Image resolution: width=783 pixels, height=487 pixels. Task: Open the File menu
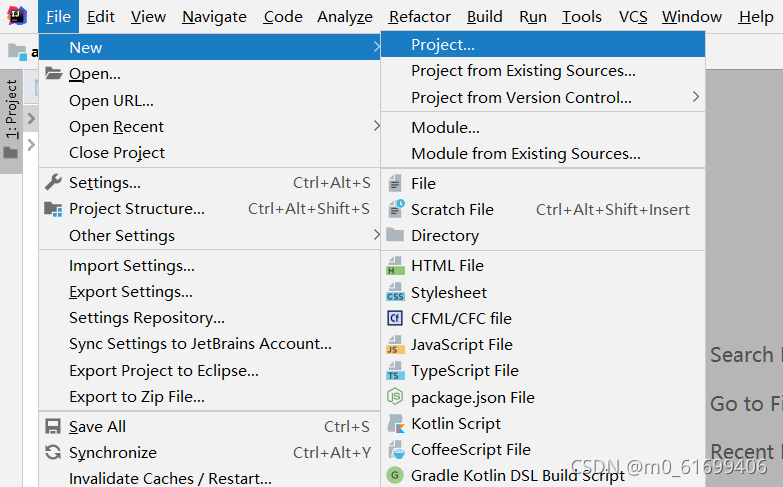58,16
